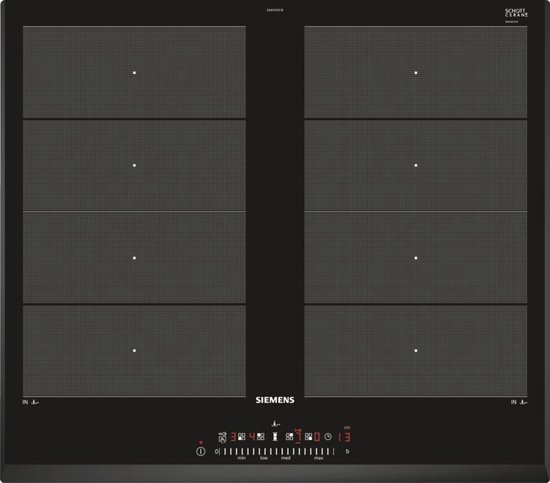Viewport: 550px width, 483px height.
Task: Select the front-right cooking zone icon showing 0
Action: [309, 436]
